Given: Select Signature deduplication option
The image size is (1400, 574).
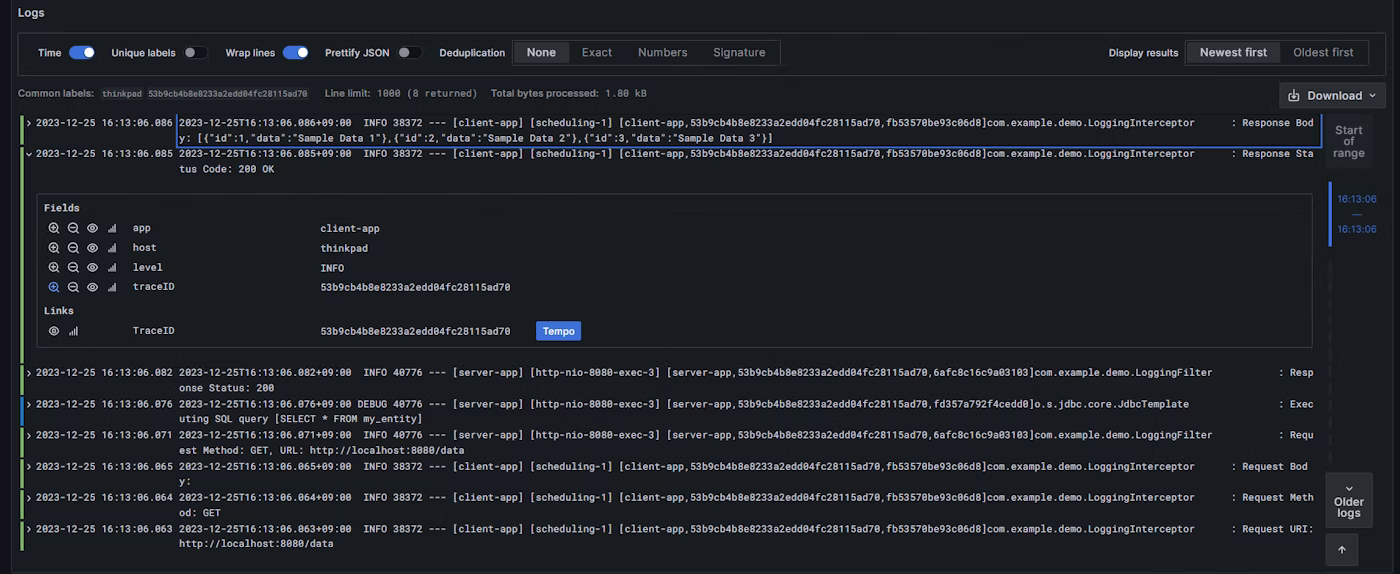Looking at the screenshot, I should (x=739, y=53).
